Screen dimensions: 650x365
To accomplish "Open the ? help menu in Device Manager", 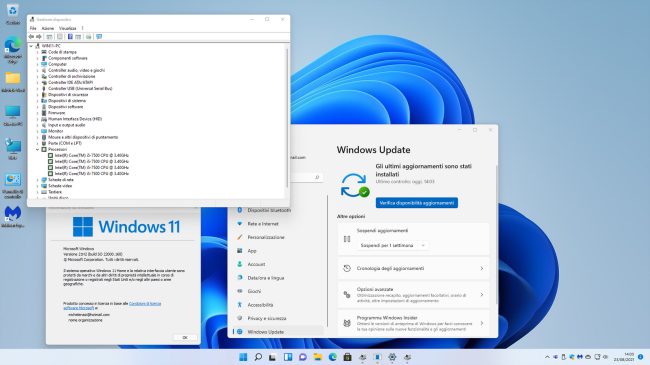I will pyautogui.click(x=82, y=28).
